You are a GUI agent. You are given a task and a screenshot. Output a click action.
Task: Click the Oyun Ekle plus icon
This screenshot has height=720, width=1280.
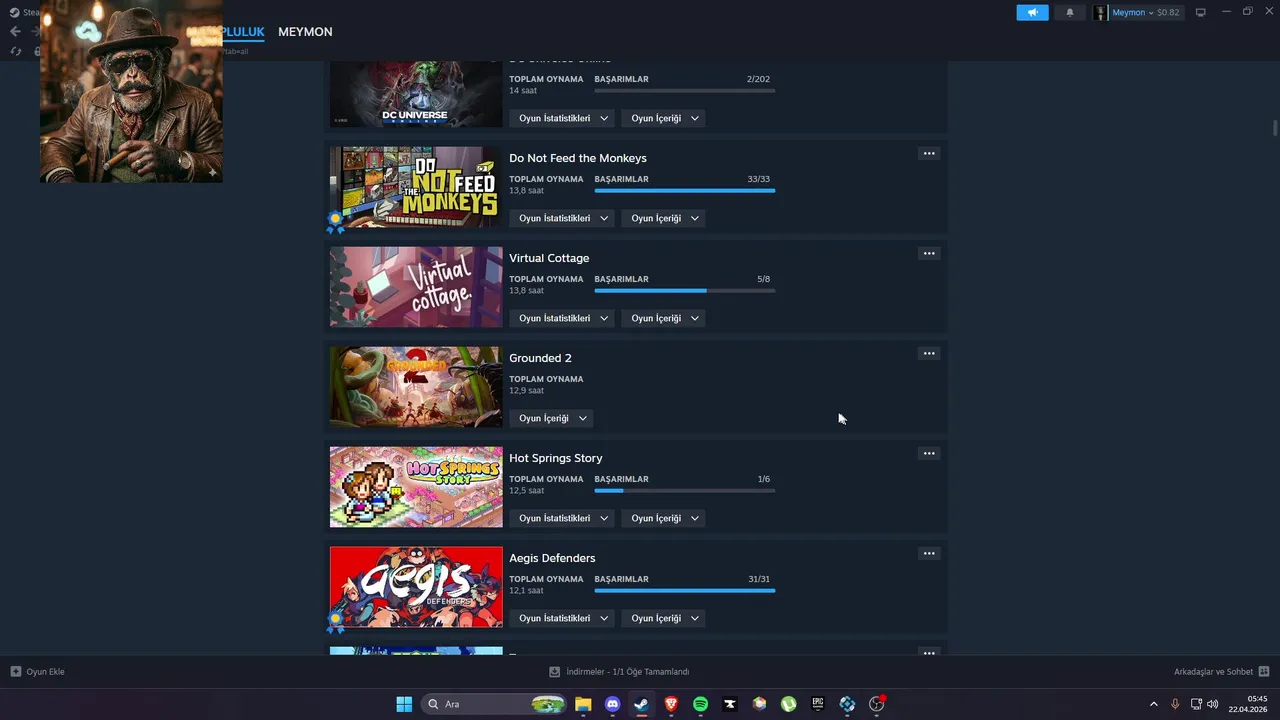(x=15, y=671)
